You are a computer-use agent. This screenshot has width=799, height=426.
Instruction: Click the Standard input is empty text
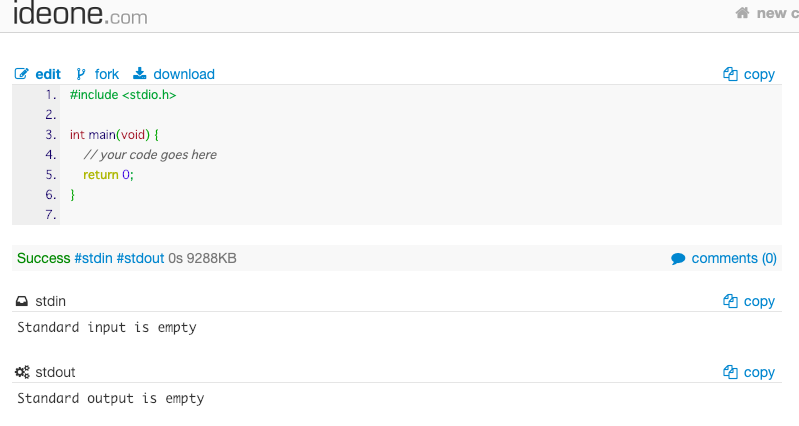coord(107,327)
